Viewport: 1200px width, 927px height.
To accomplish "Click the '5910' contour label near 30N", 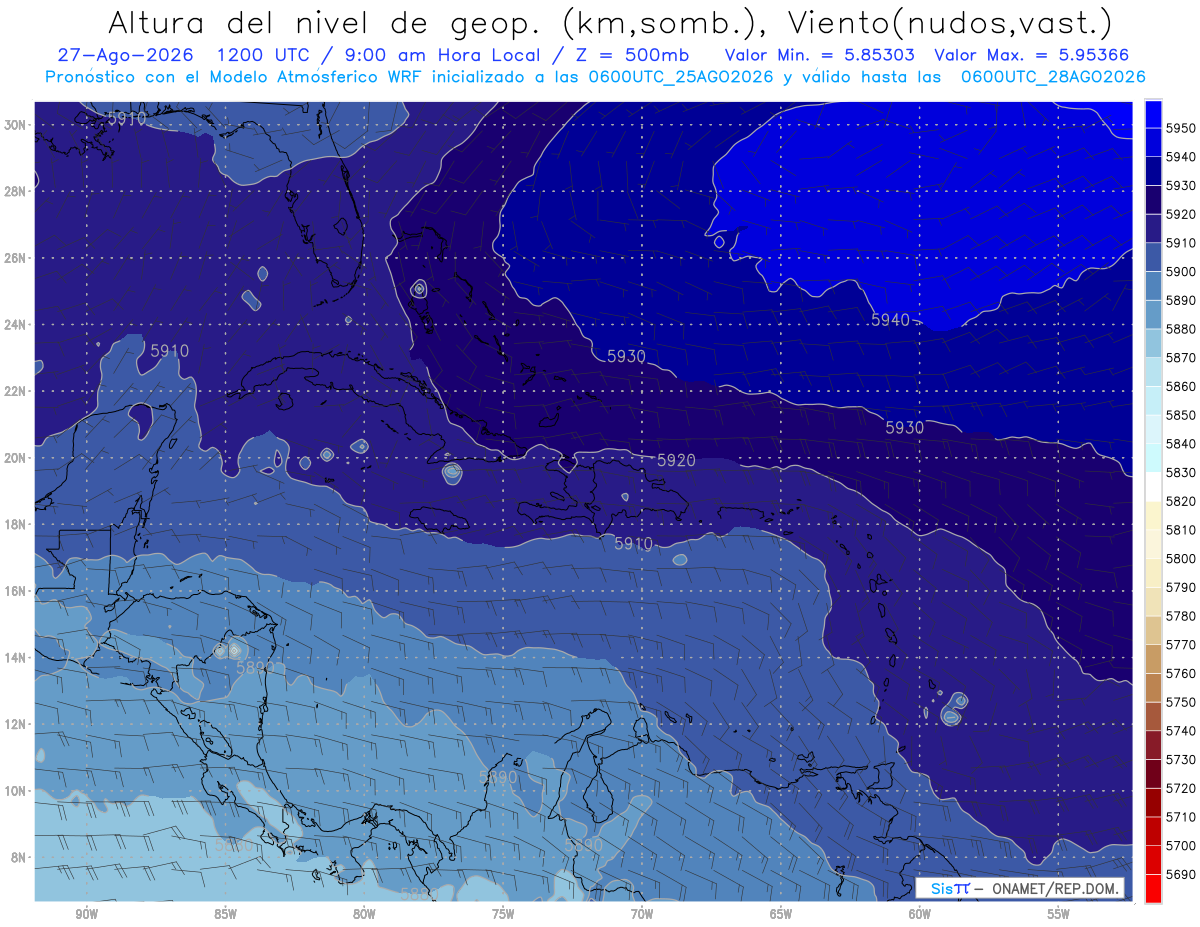I will point(127,118).
